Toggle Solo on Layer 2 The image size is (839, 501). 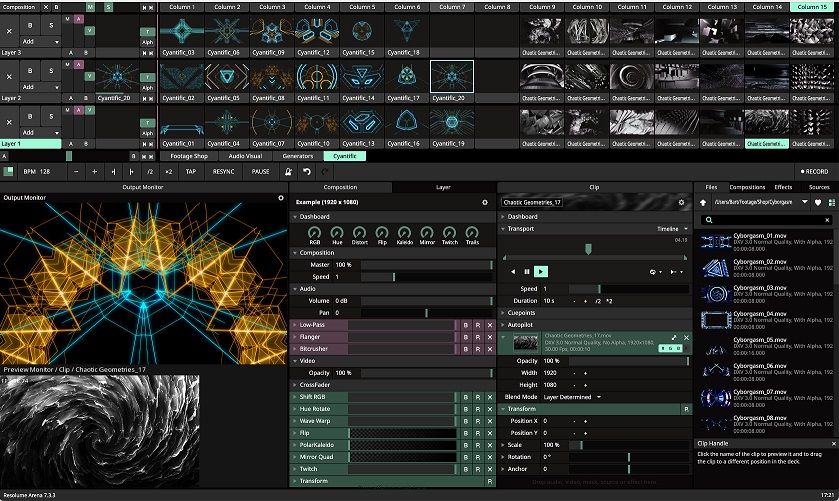tap(51, 71)
